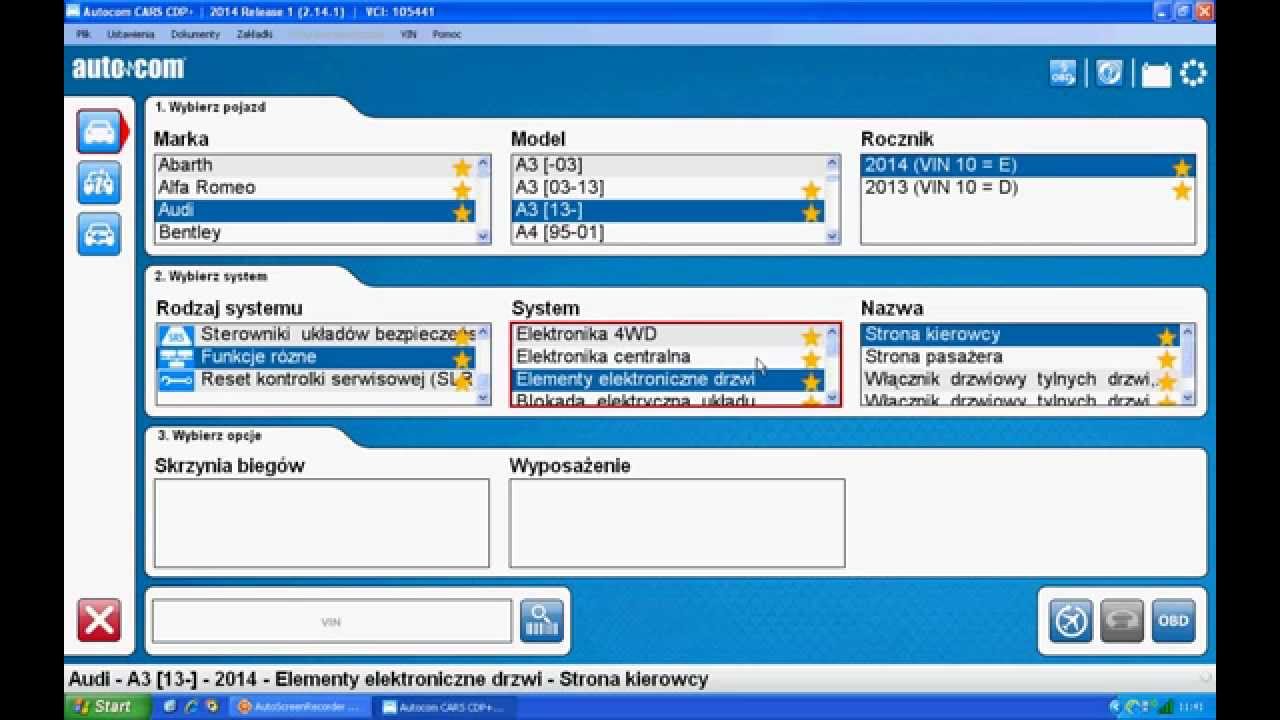The height and width of the screenshot is (720, 1280).
Task: Click up arrow of the Model list scrollbar
Action: [832, 164]
